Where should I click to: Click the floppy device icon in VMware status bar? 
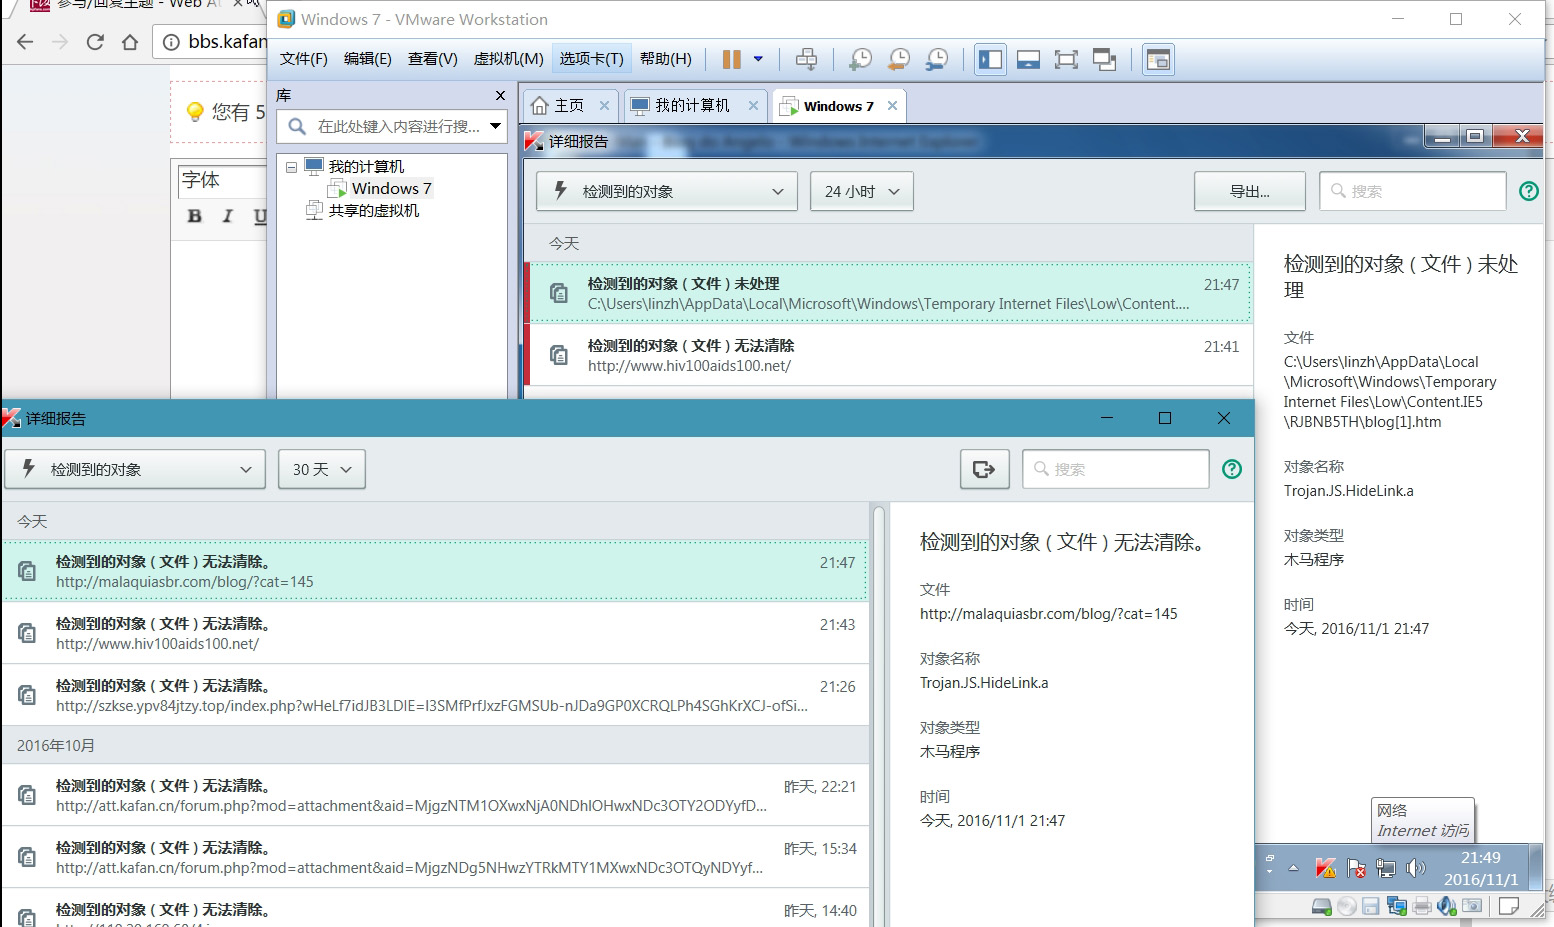click(x=1371, y=907)
